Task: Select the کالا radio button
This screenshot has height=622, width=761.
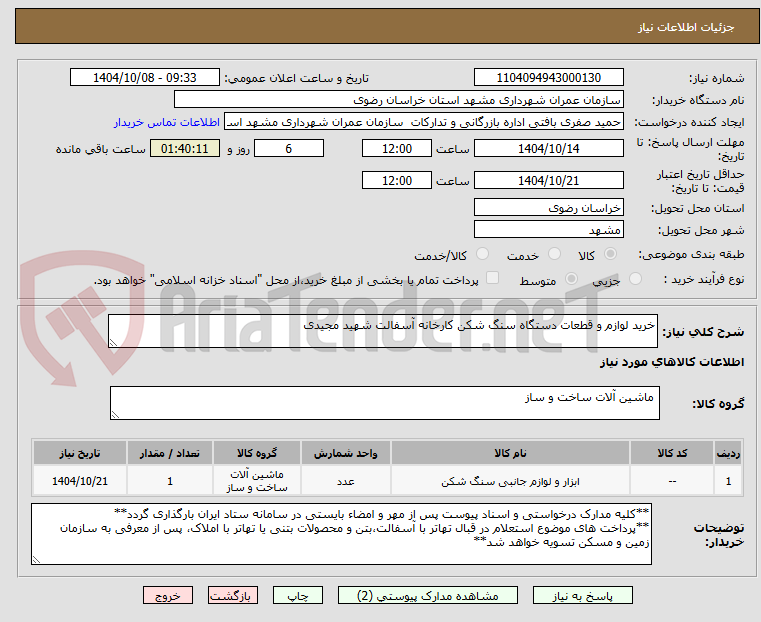Action: [611, 254]
